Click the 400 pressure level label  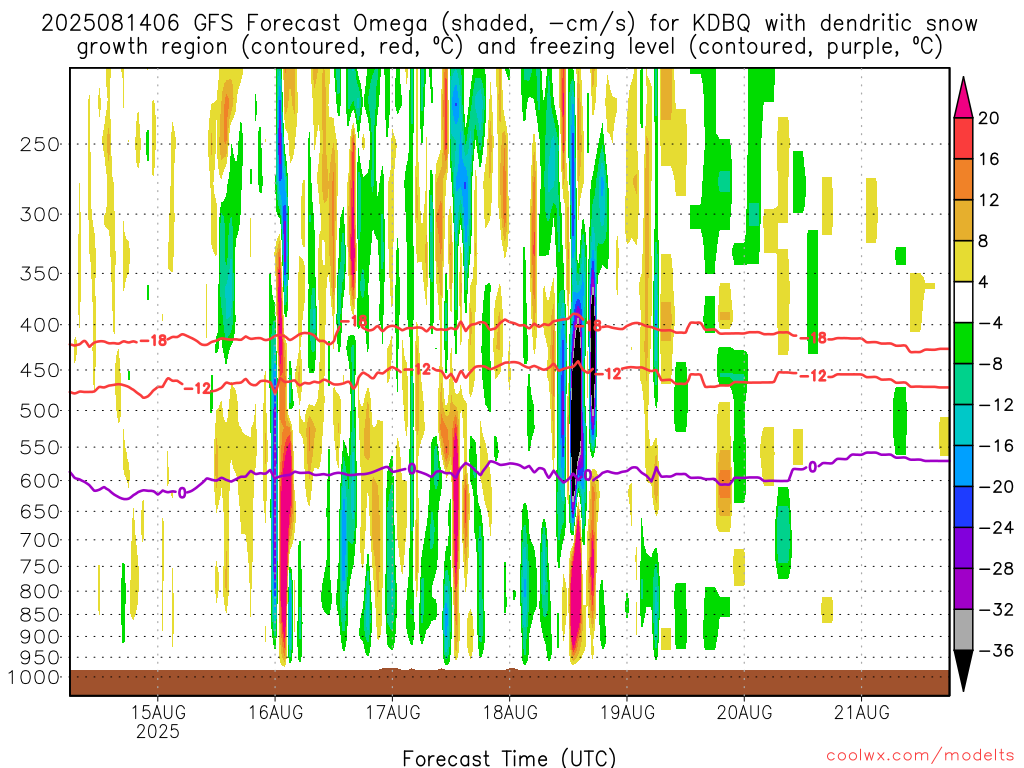(40, 325)
